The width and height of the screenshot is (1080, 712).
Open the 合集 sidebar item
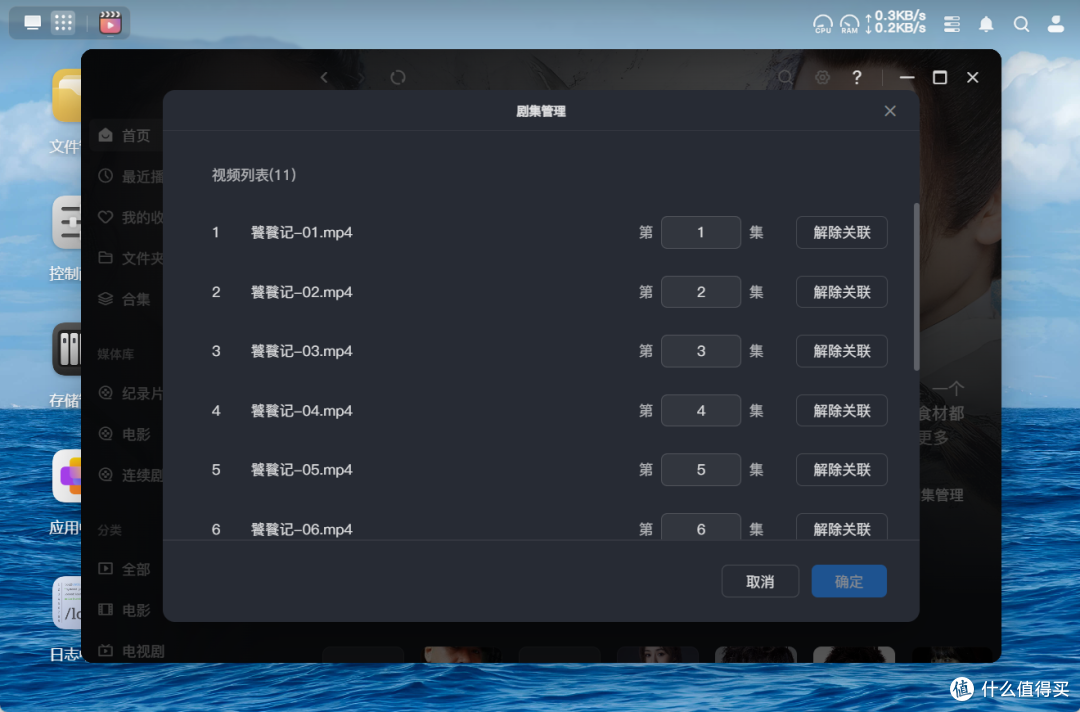point(127,299)
